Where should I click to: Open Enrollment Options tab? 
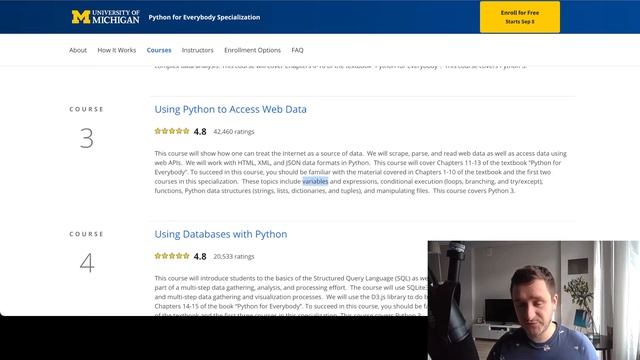[x=252, y=50]
